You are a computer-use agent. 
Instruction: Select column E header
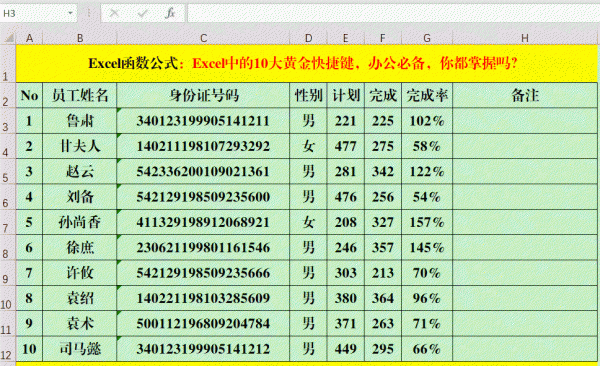pyautogui.click(x=346, y=38)
